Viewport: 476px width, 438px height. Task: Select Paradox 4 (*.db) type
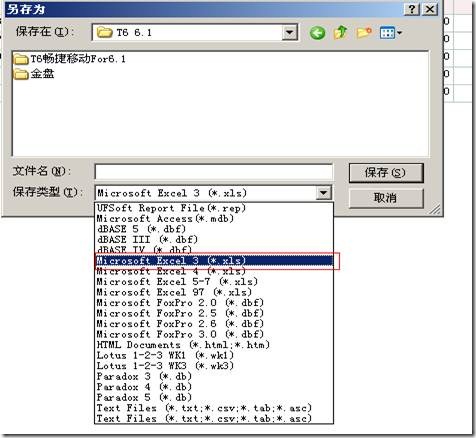point(214,387)
